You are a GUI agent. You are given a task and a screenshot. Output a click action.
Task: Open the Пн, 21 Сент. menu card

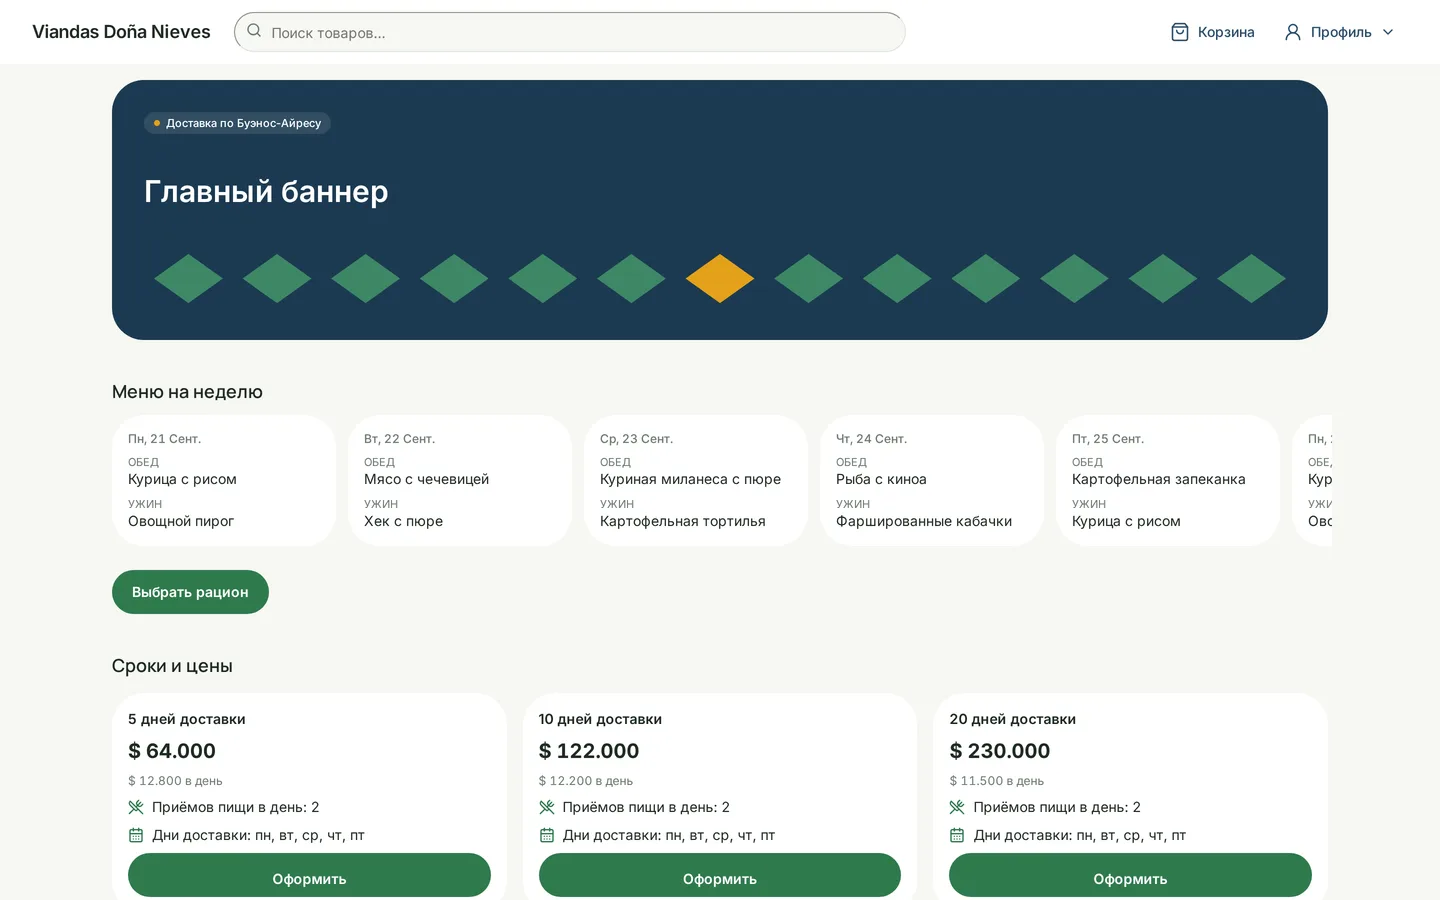pos(224,480)
